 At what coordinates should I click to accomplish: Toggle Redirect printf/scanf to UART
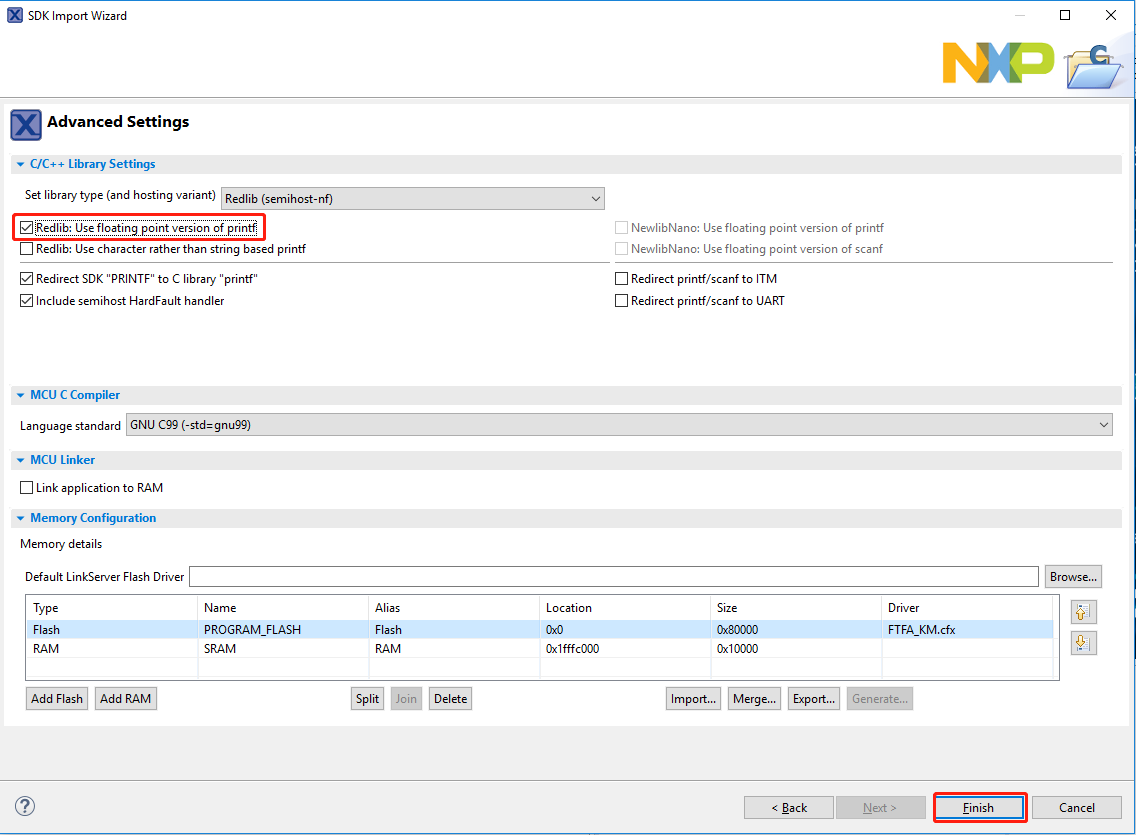tap(622, 301)
